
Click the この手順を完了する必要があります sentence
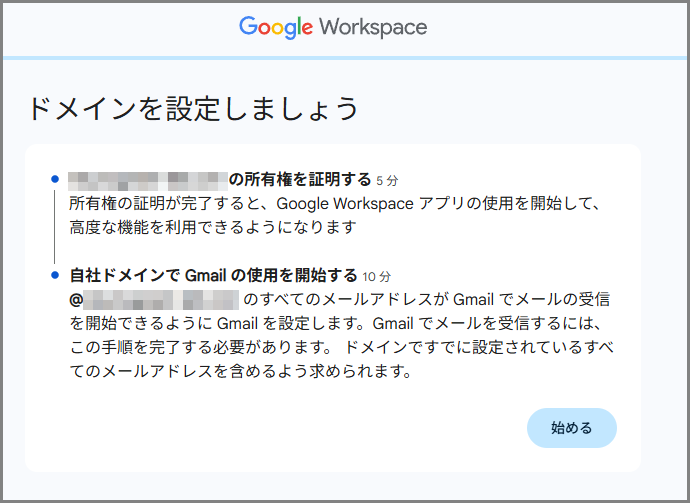pos(200,348)
